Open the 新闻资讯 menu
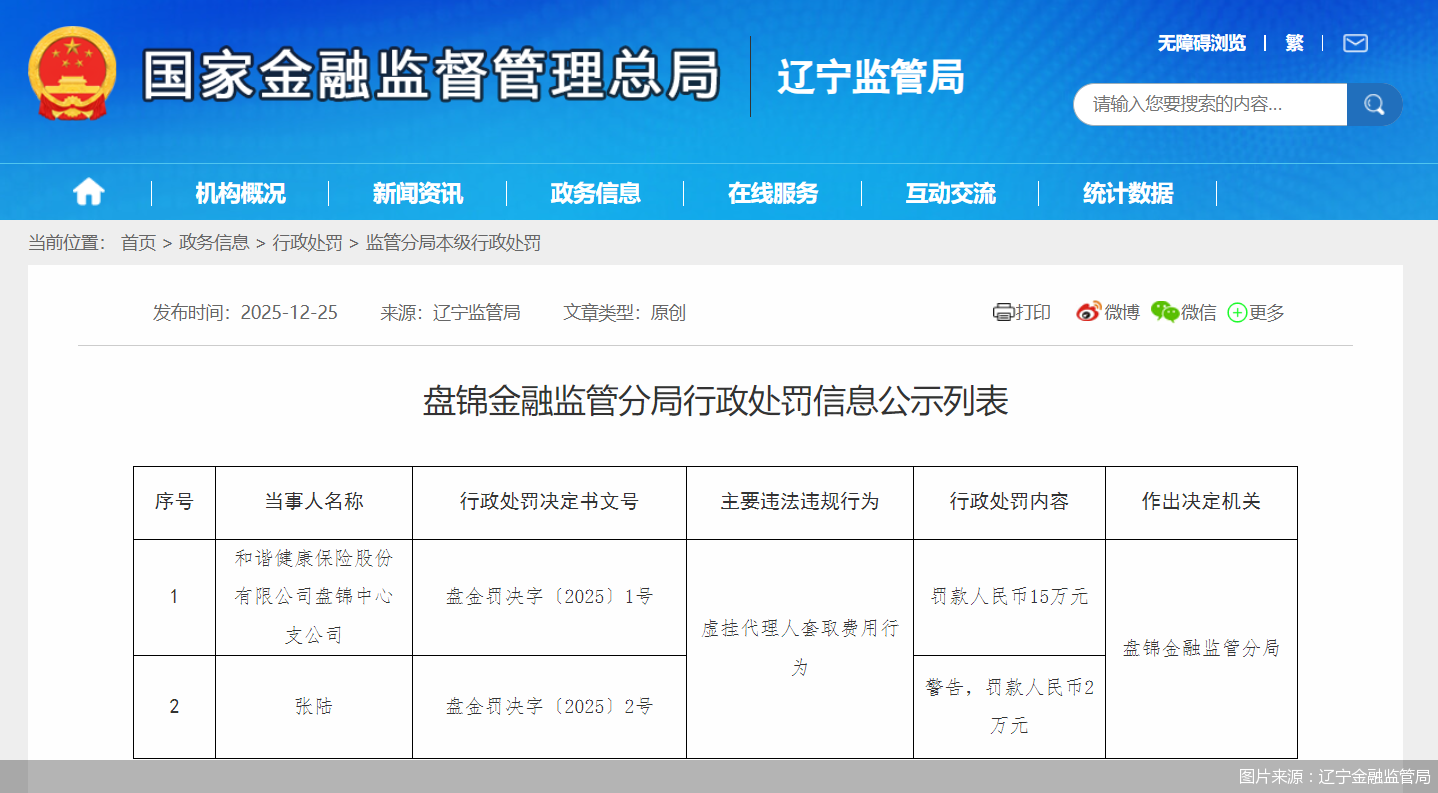 coord(417,193)
